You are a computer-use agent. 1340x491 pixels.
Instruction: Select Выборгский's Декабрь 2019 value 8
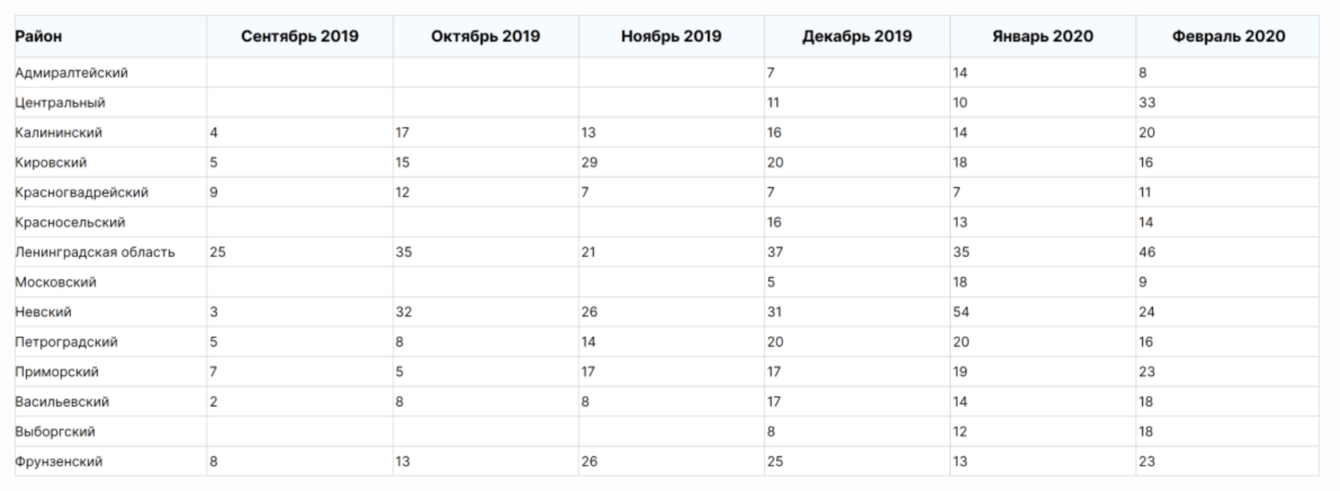(x=771, y=432)
